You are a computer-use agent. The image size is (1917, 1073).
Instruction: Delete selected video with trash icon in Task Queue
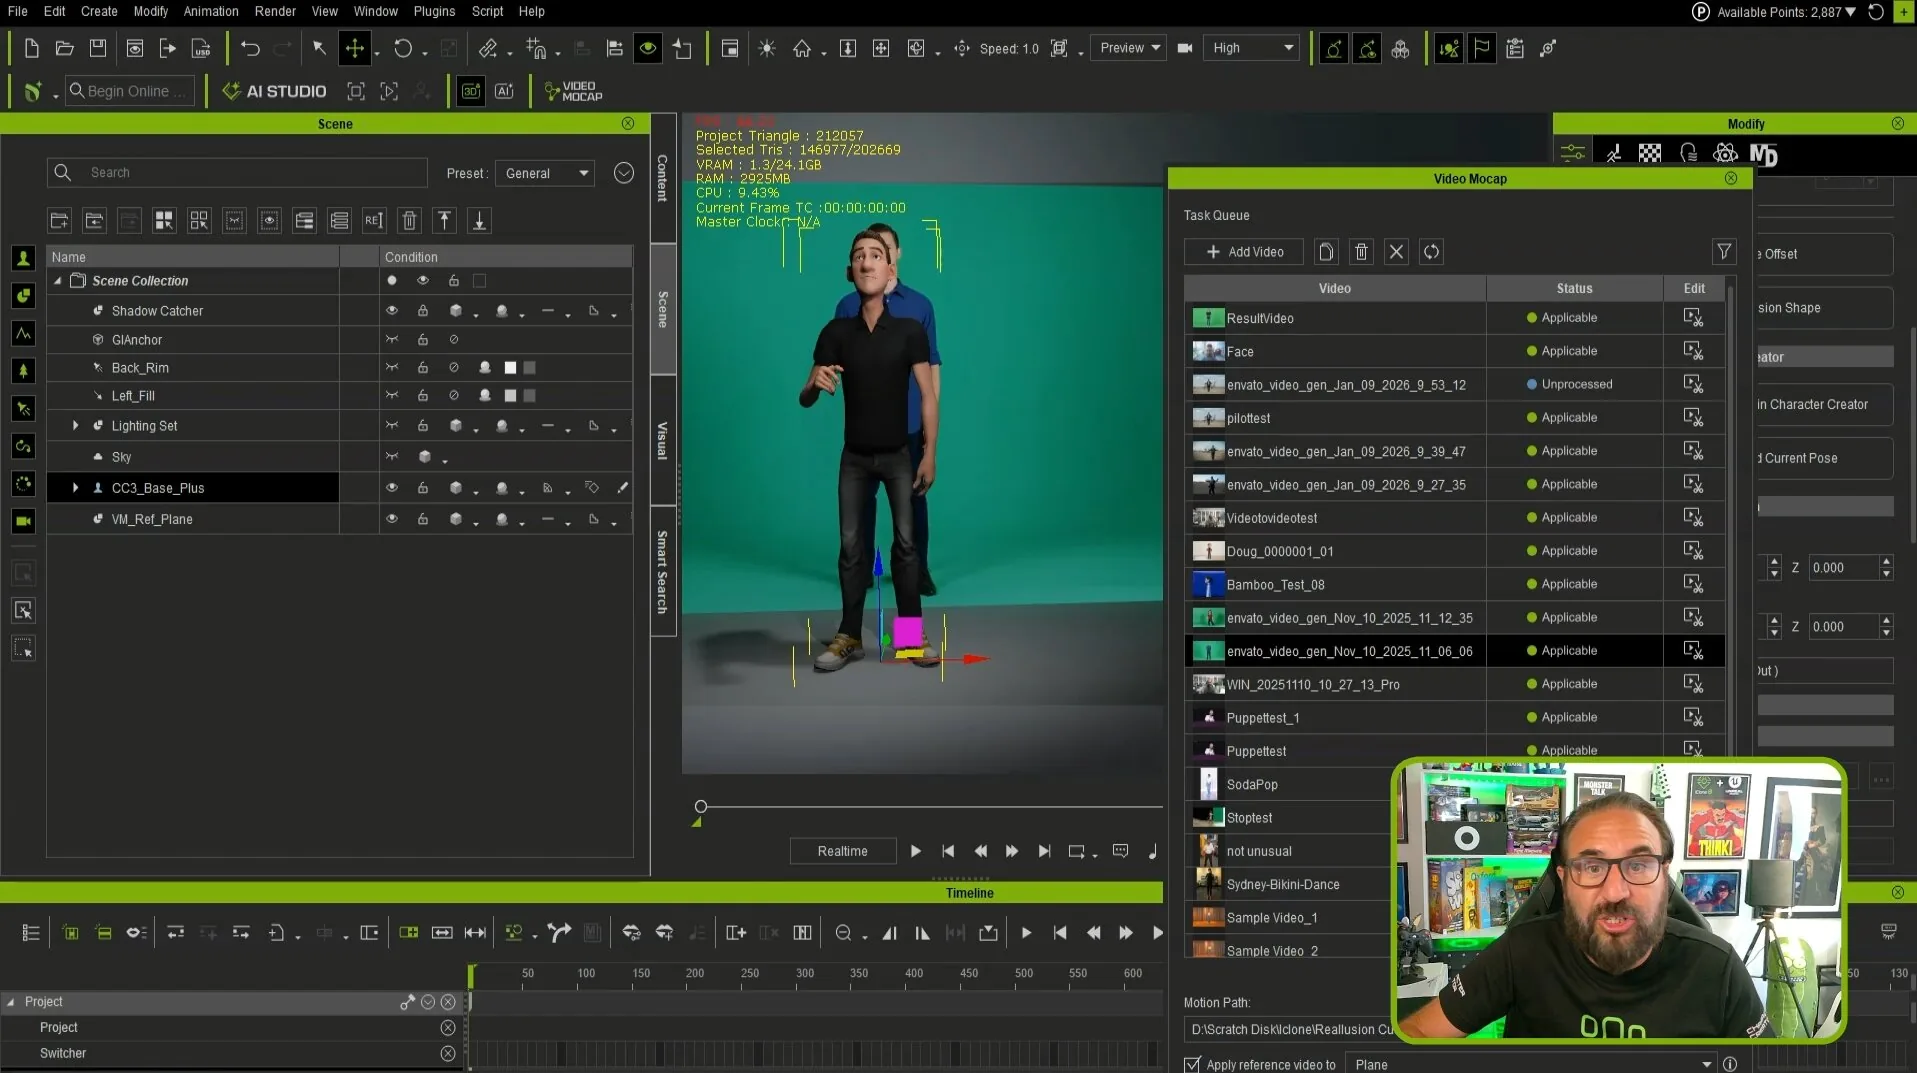[x=1361, y=252]
